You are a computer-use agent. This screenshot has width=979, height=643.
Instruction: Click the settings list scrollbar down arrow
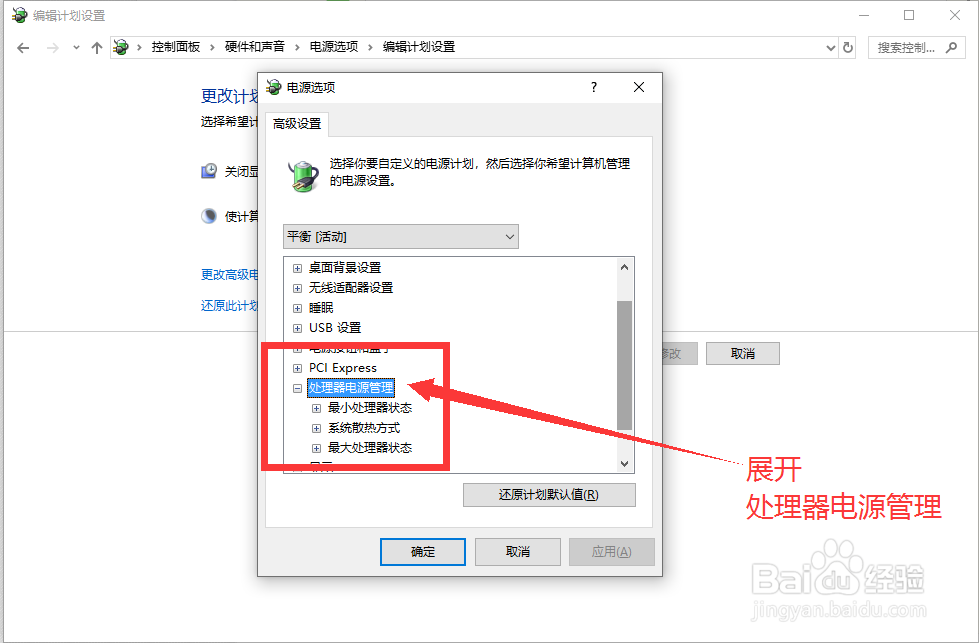coord(624,464)
